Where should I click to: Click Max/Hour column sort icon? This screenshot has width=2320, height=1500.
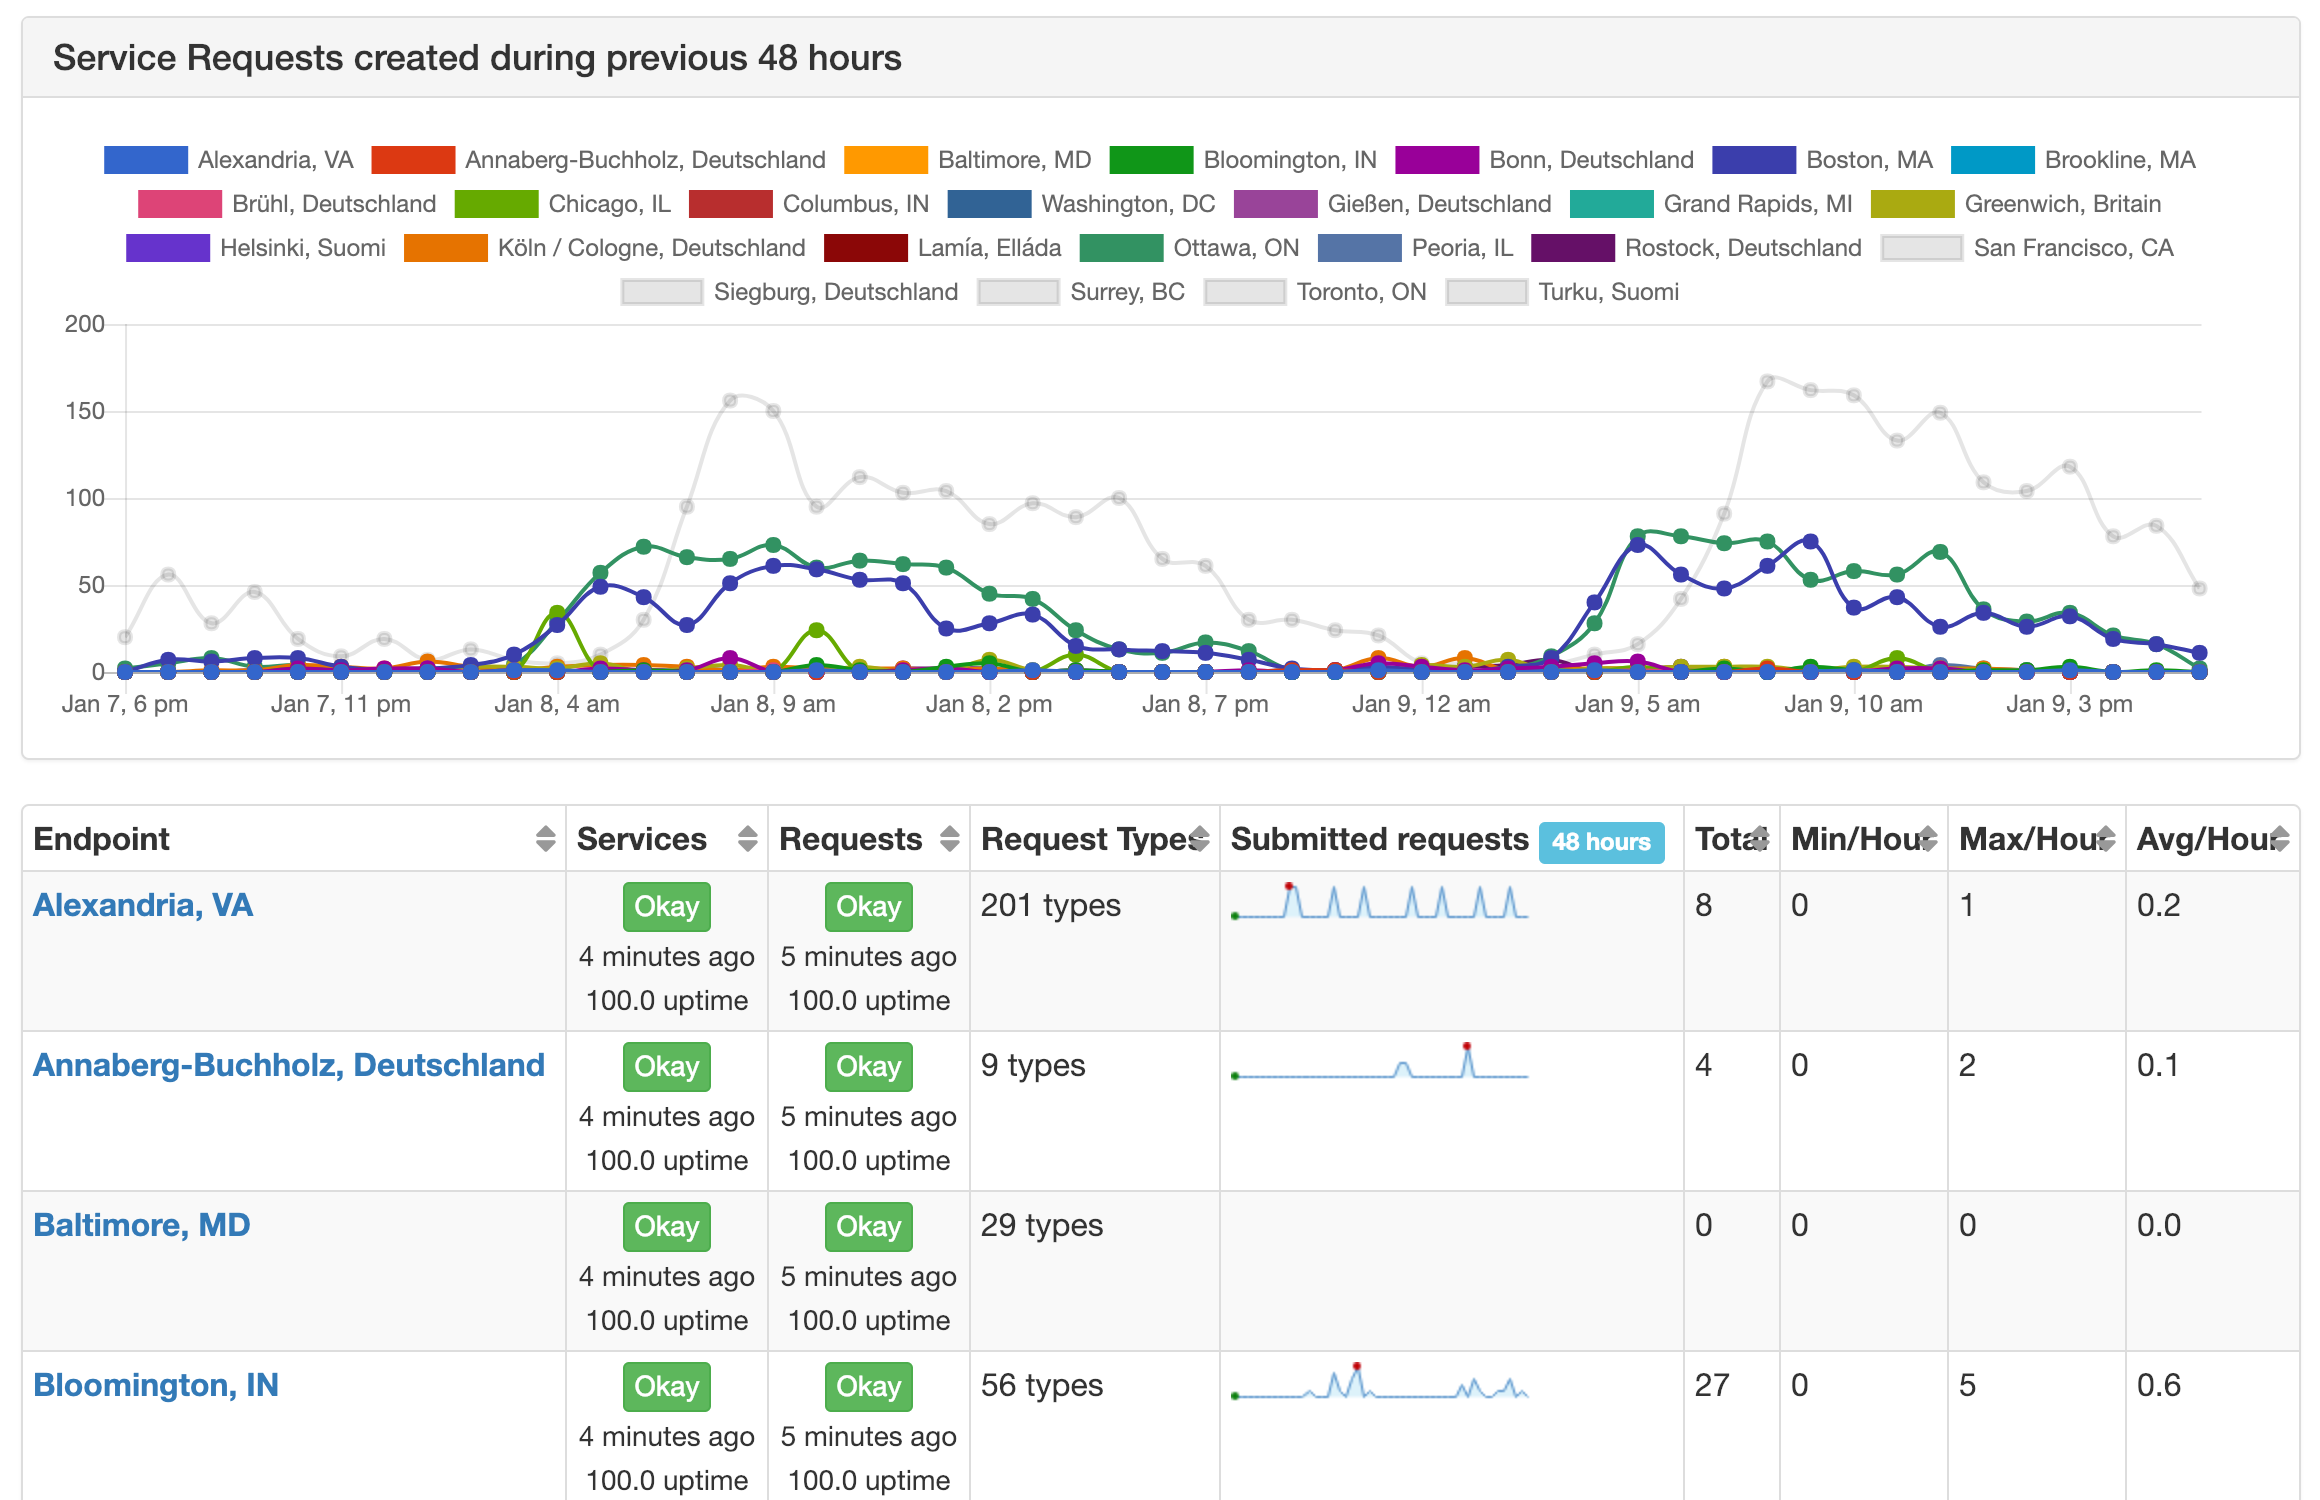pos(2106,839)
